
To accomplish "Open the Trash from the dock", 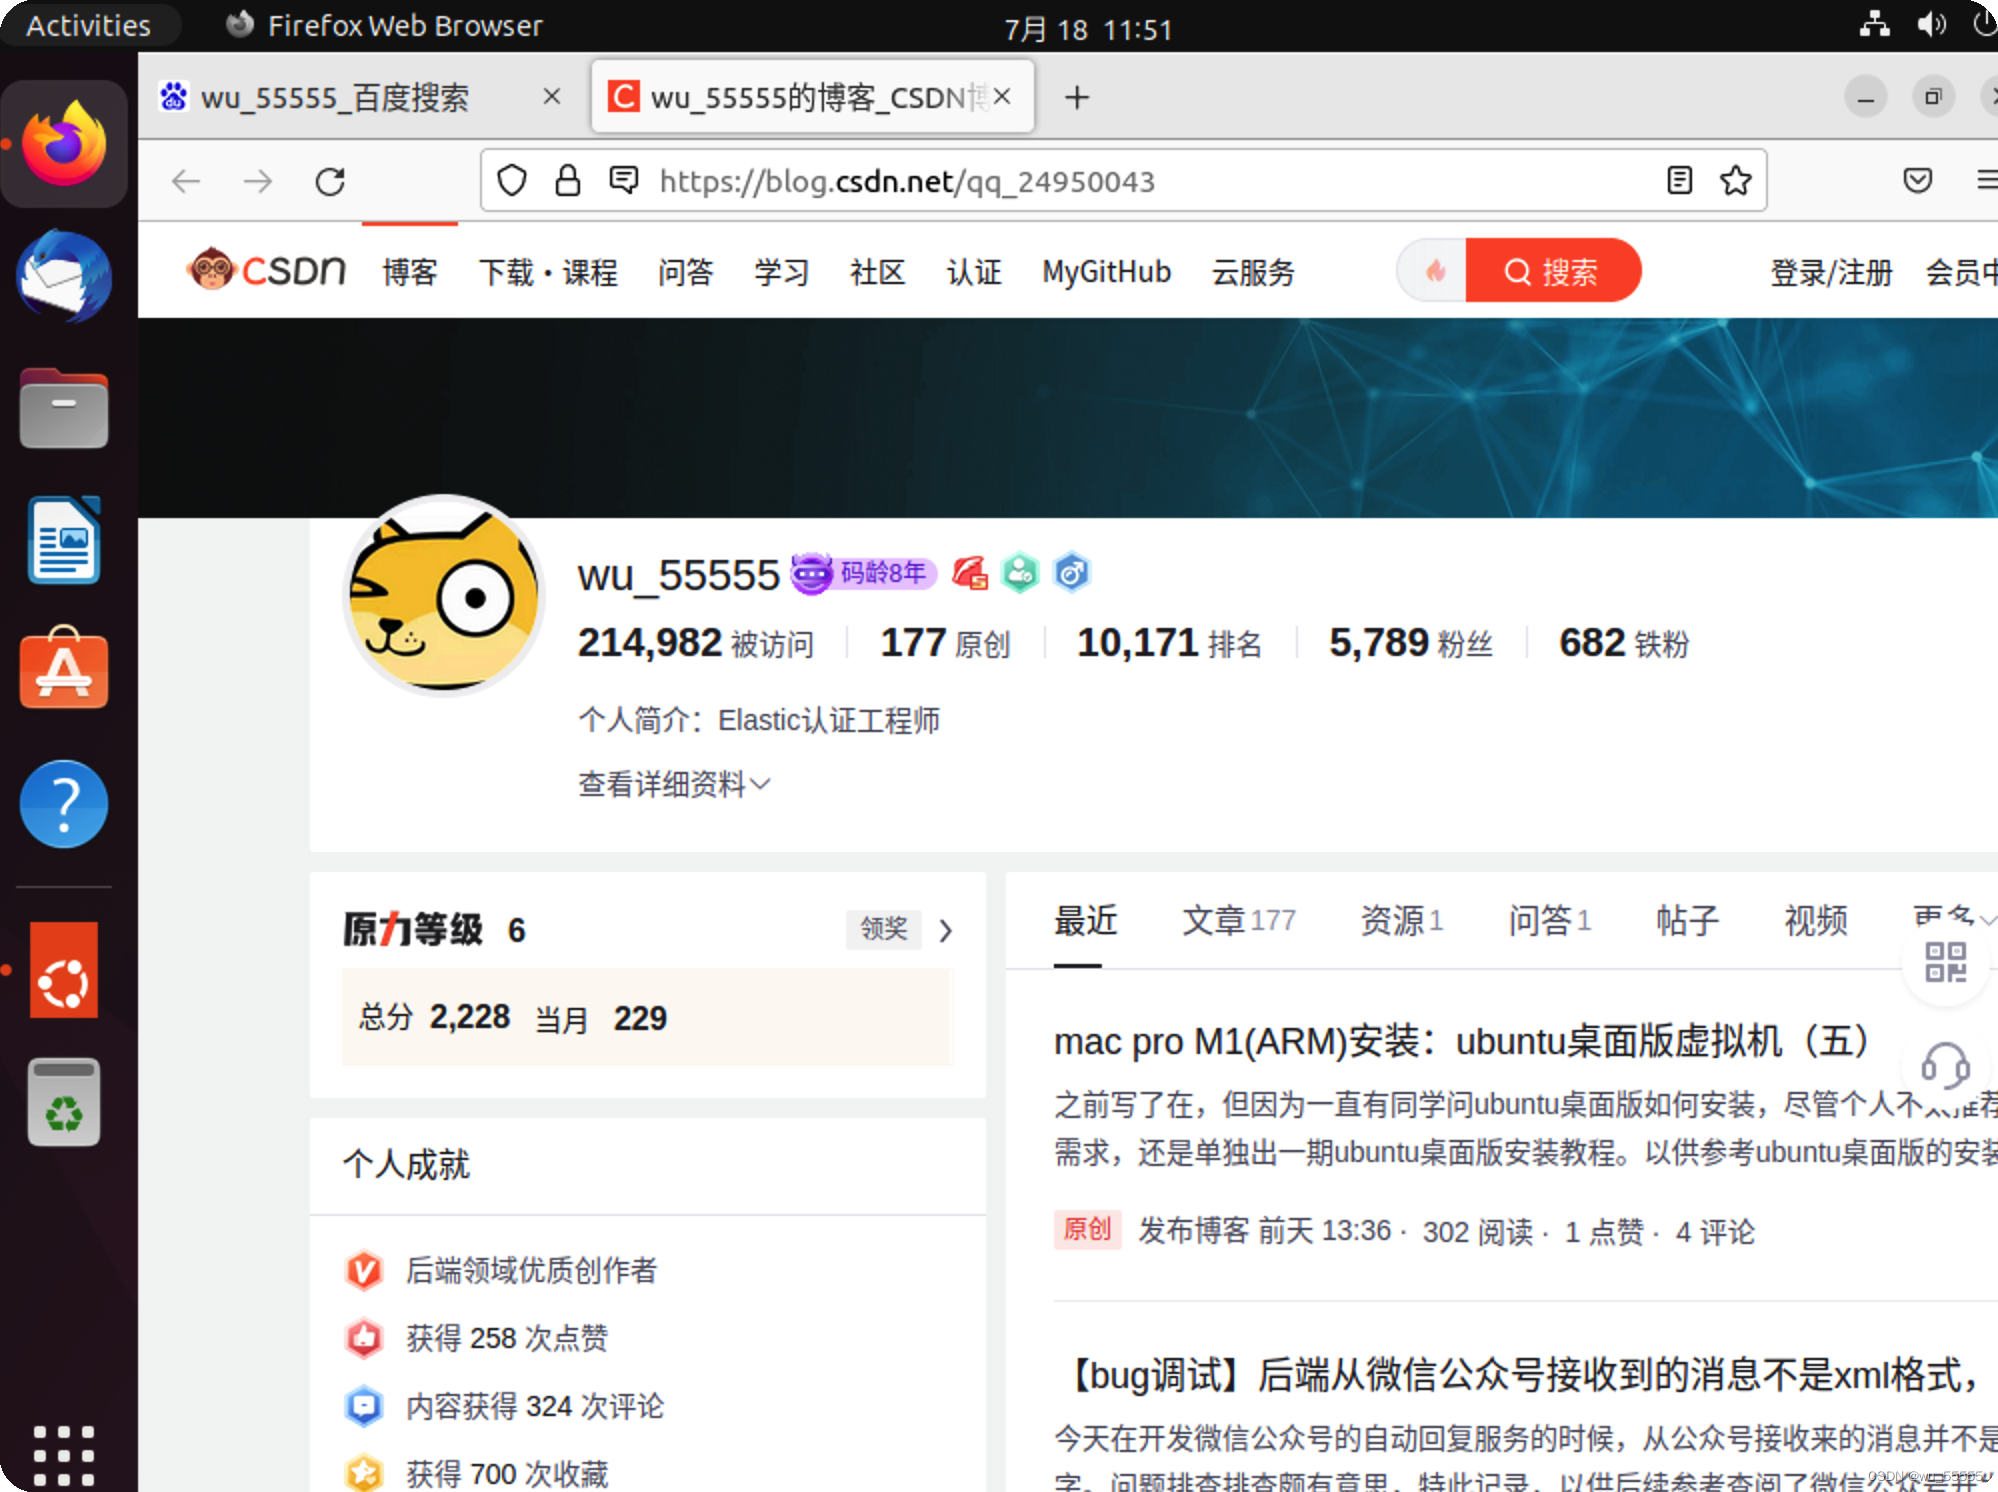I will 64,1101.
